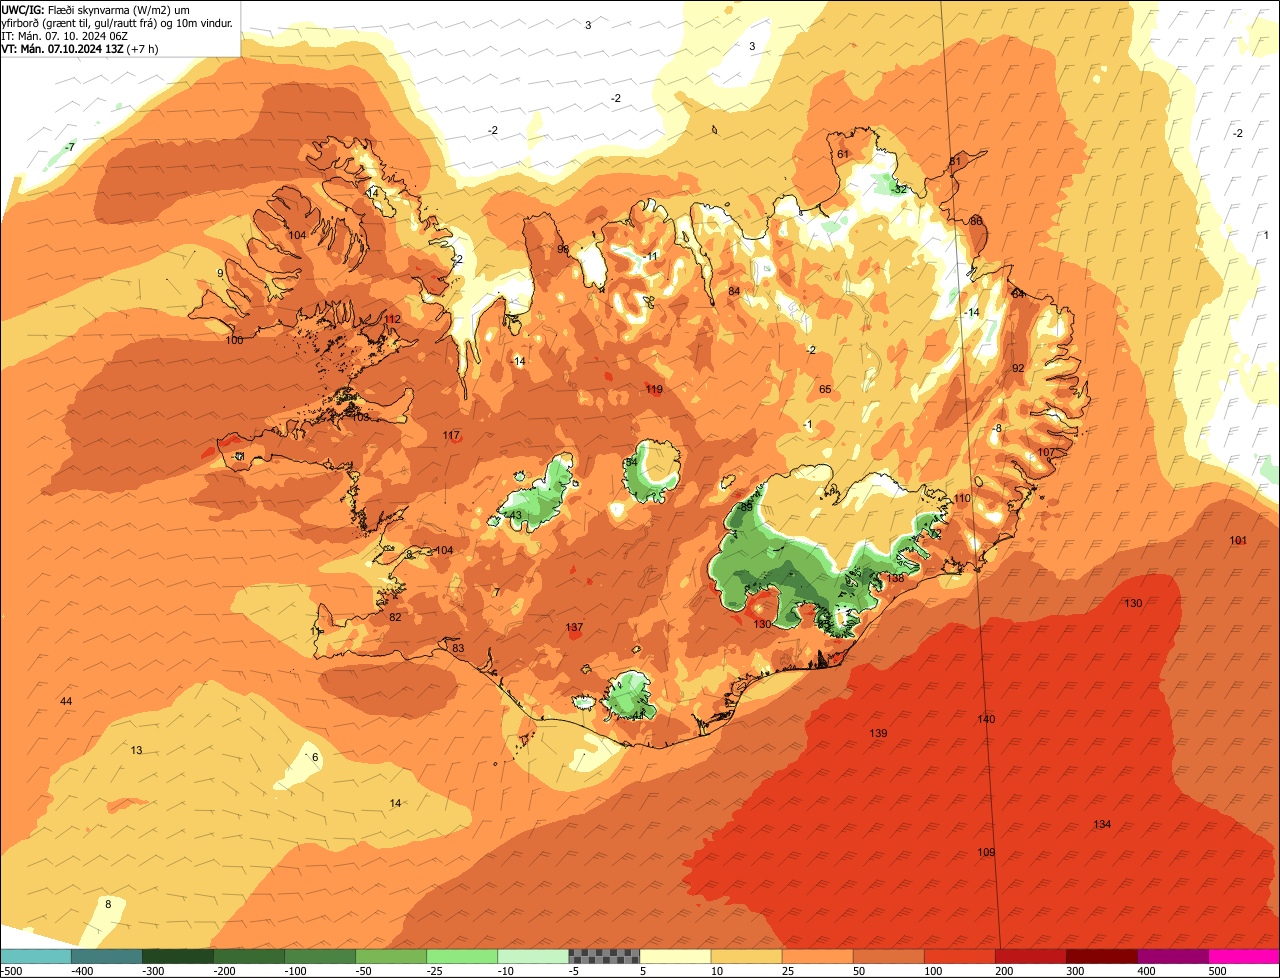Click the '200' legend label

coord(1005,970)
